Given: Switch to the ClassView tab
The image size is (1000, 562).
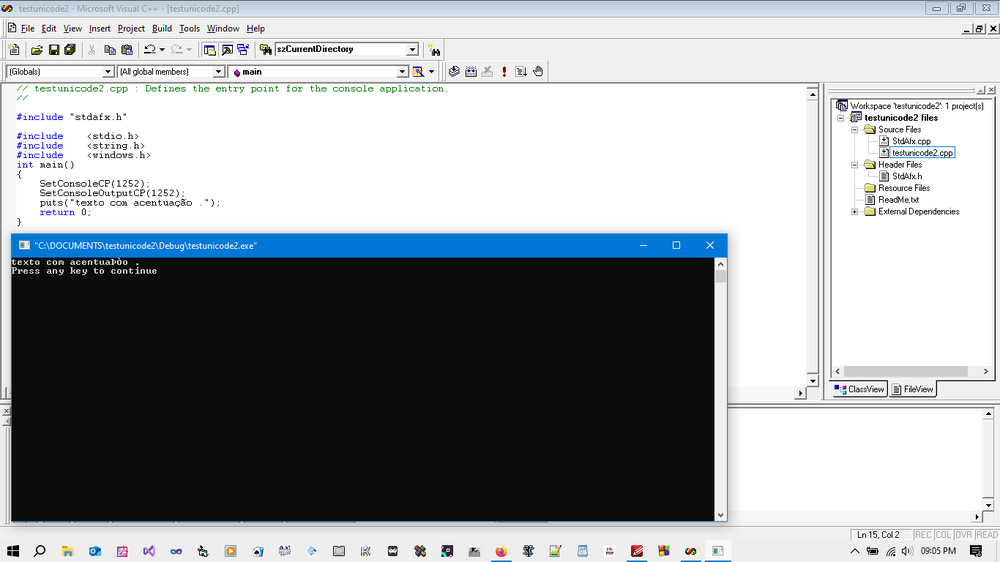Looking at the screenshot, I should pos(860,389).
